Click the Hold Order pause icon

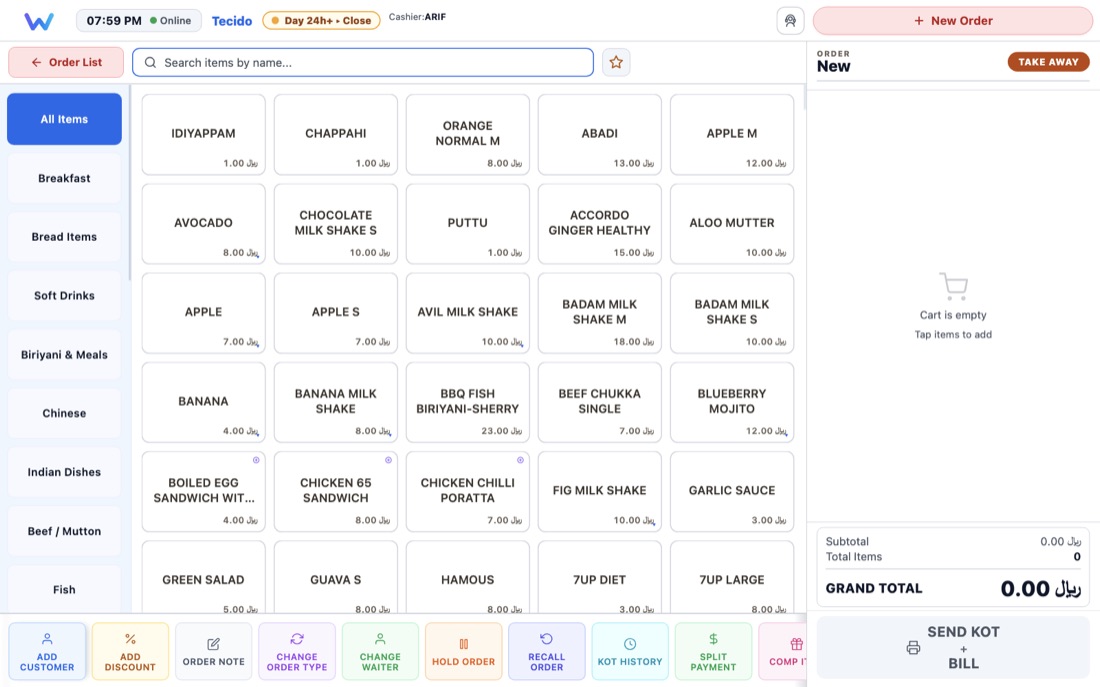[x=463, y=643]
